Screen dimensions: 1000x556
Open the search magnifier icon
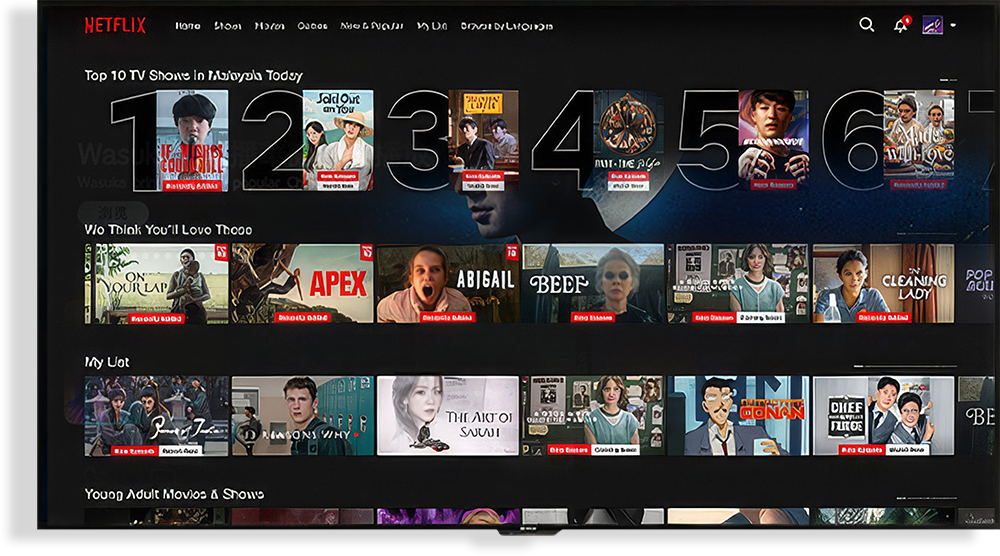[867, 25]
